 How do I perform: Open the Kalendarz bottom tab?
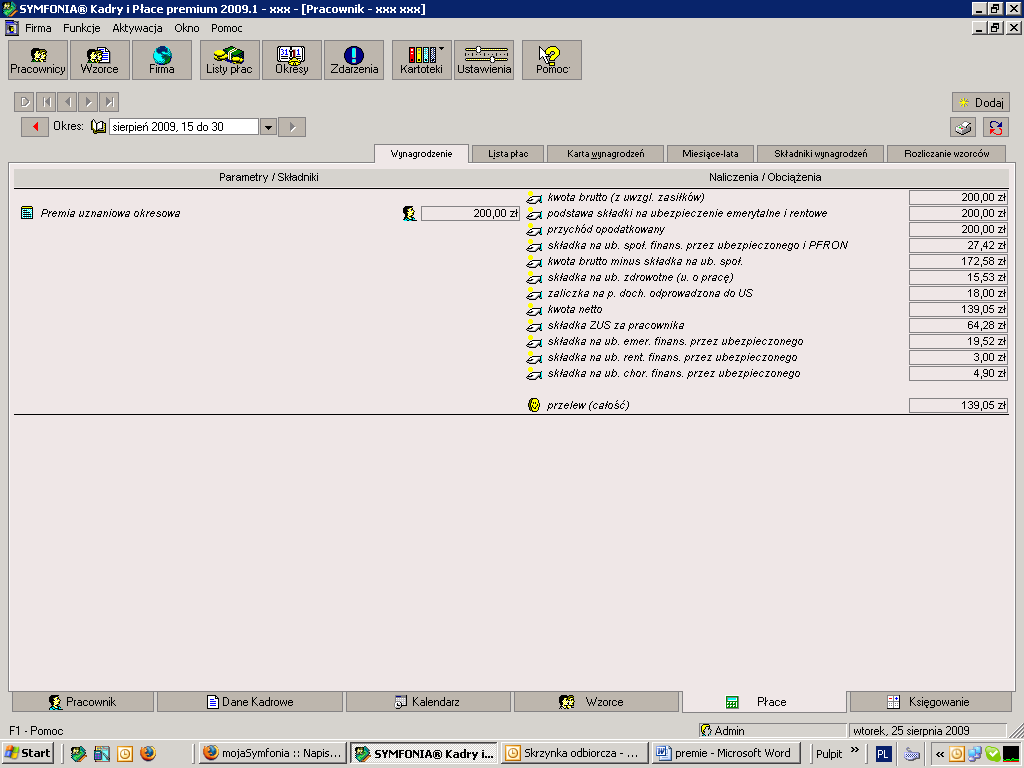[428, 702]
